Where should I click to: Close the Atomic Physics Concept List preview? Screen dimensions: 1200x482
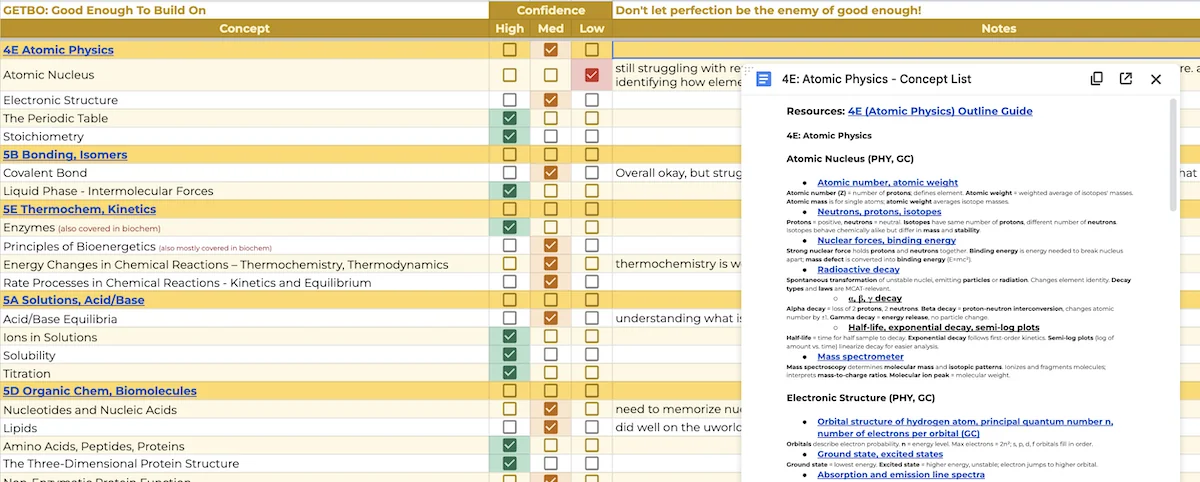click(x=1156, y=79)
